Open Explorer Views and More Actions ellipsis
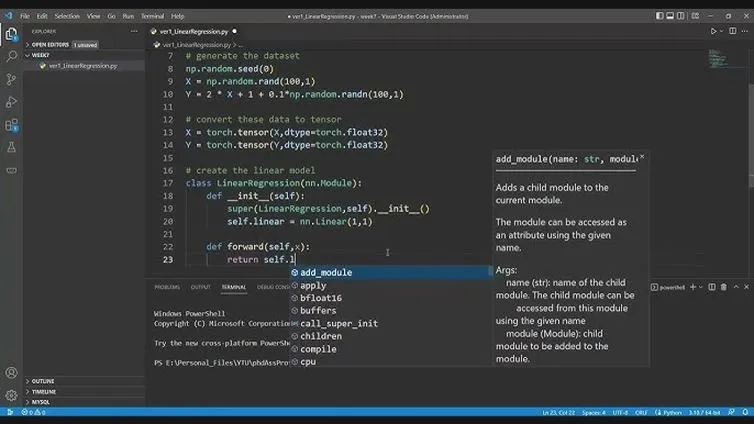 tap(134, 31)
